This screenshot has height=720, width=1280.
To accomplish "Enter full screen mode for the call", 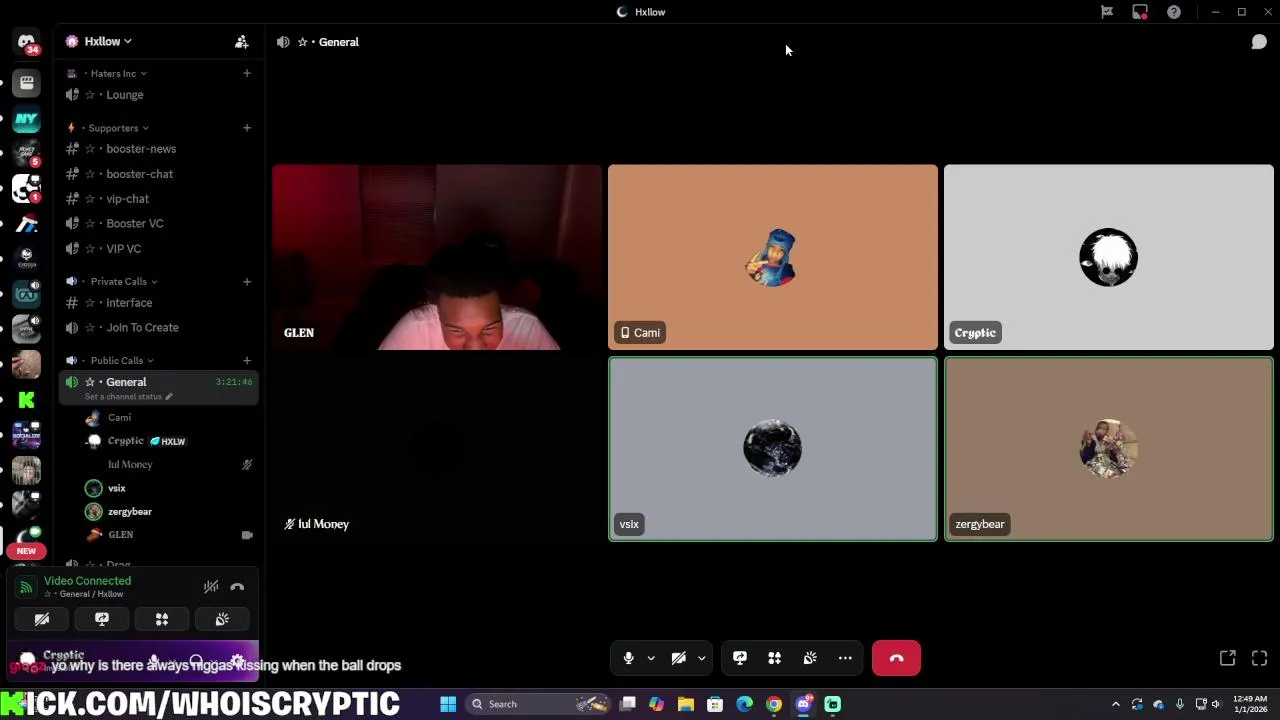I will (1259, 658).
